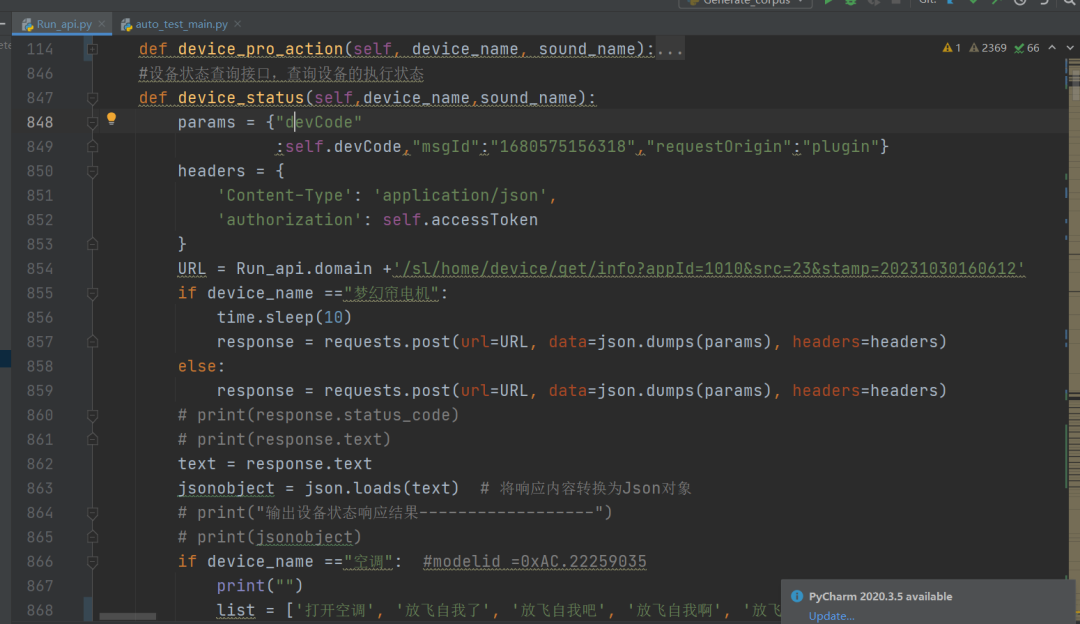Image resolution: width=1080 pixels, height=624 pixels.
Task: Click the URL string '/sl/home/device/get/info' at line 854
Action: [x=709, y=269]
